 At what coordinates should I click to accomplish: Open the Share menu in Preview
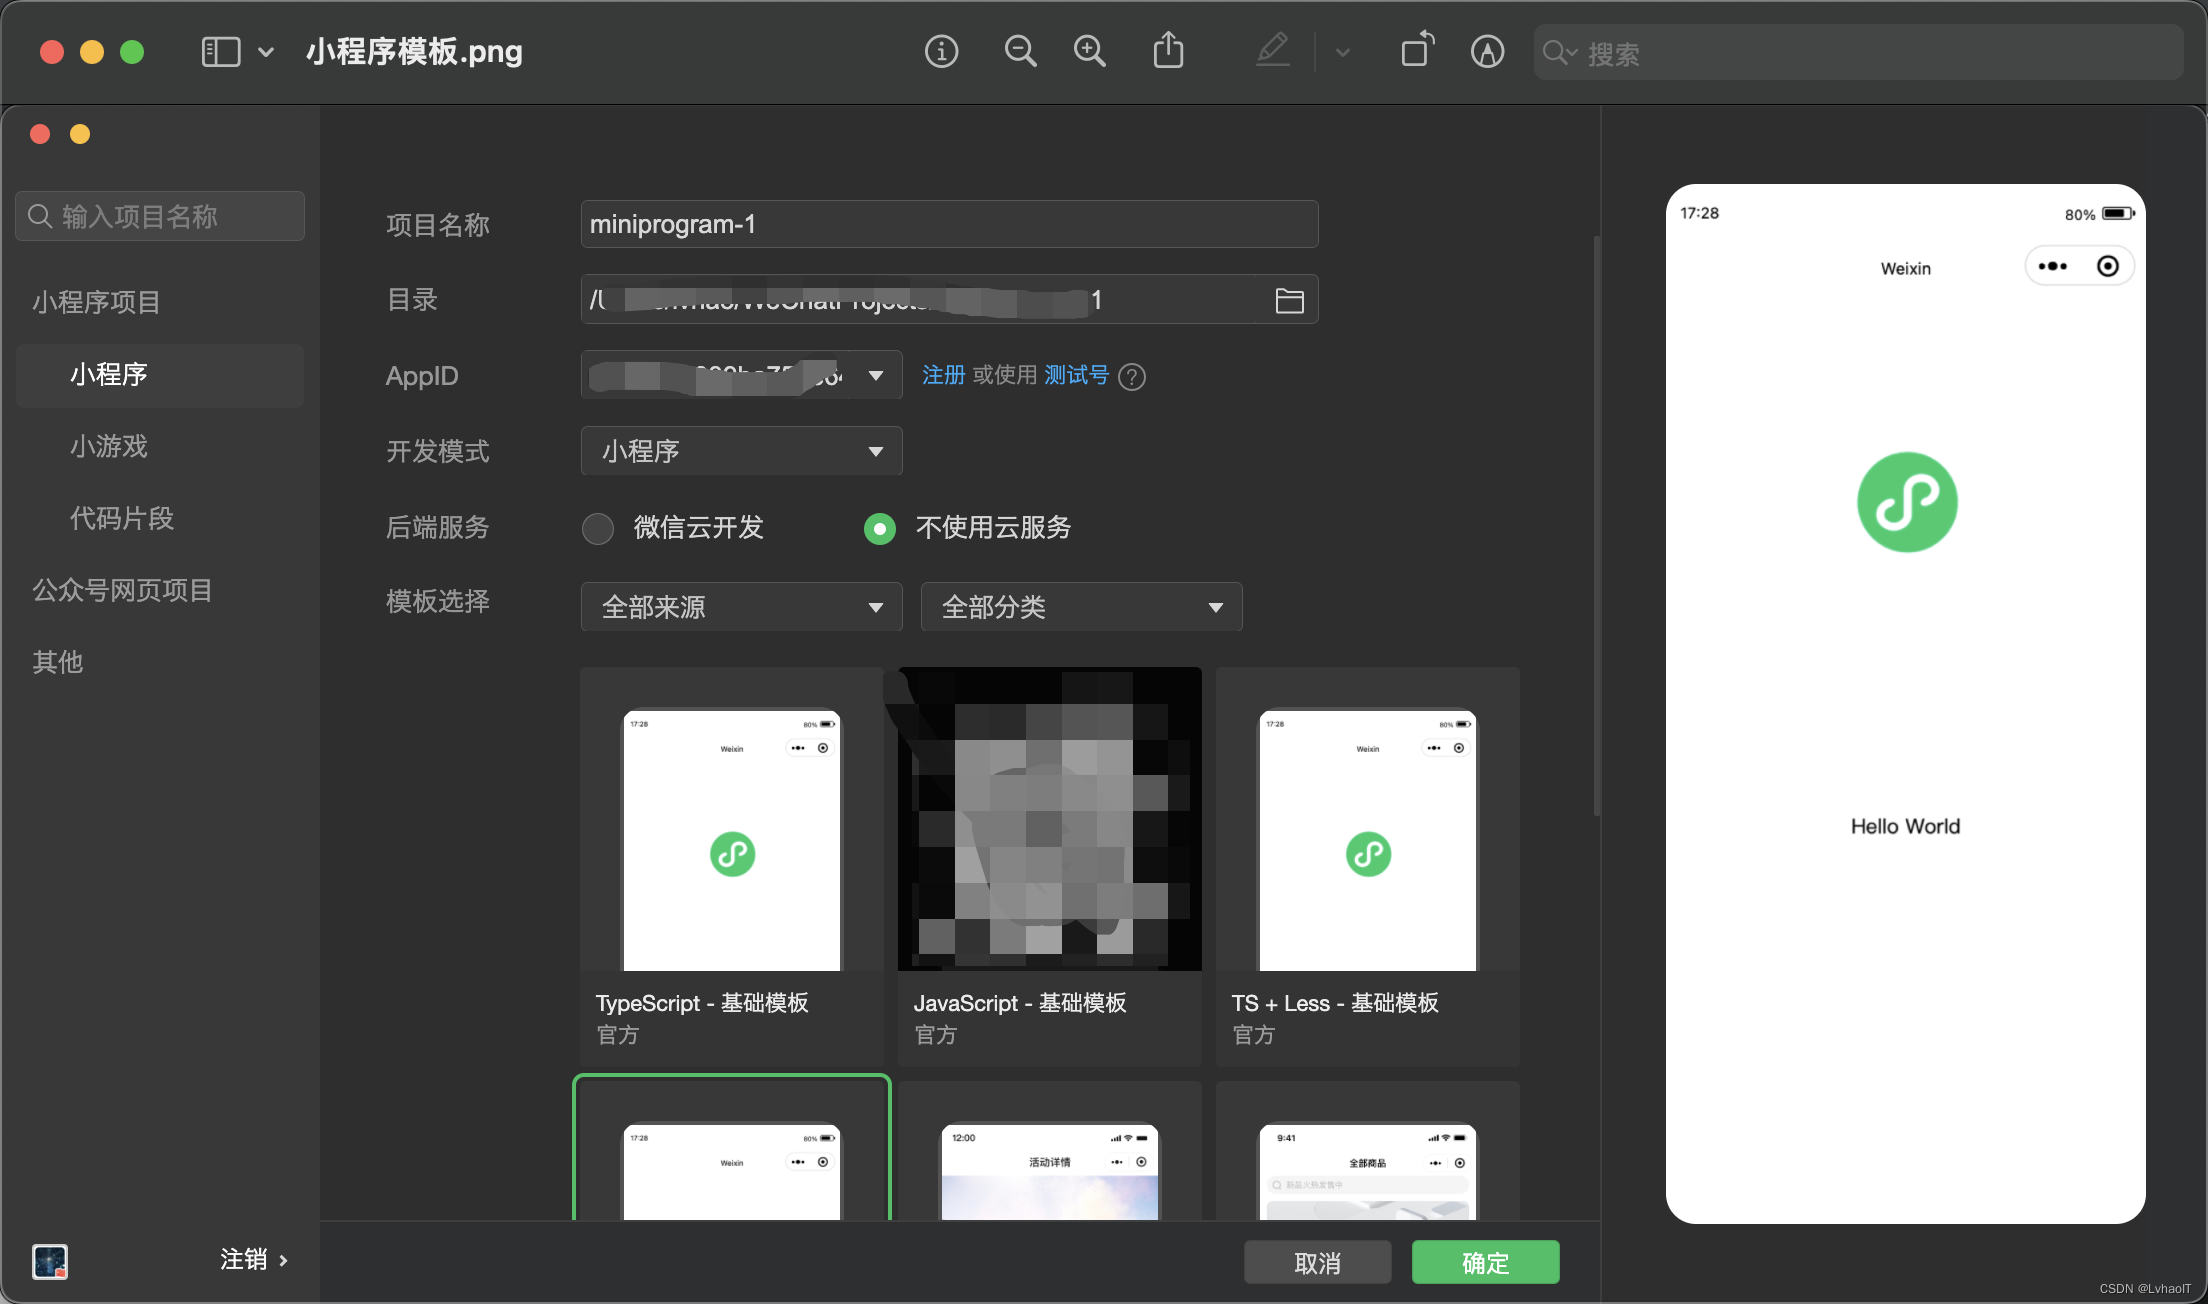tap(1168, 50)
